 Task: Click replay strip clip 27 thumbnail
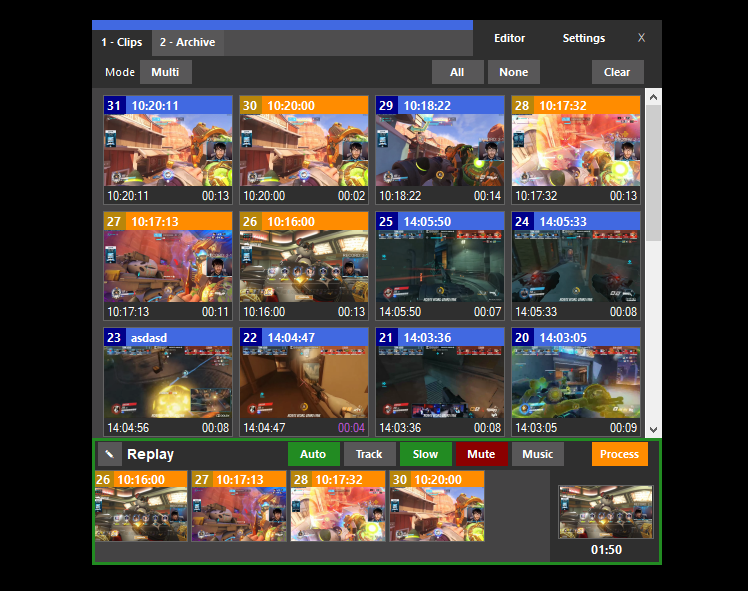239,514
